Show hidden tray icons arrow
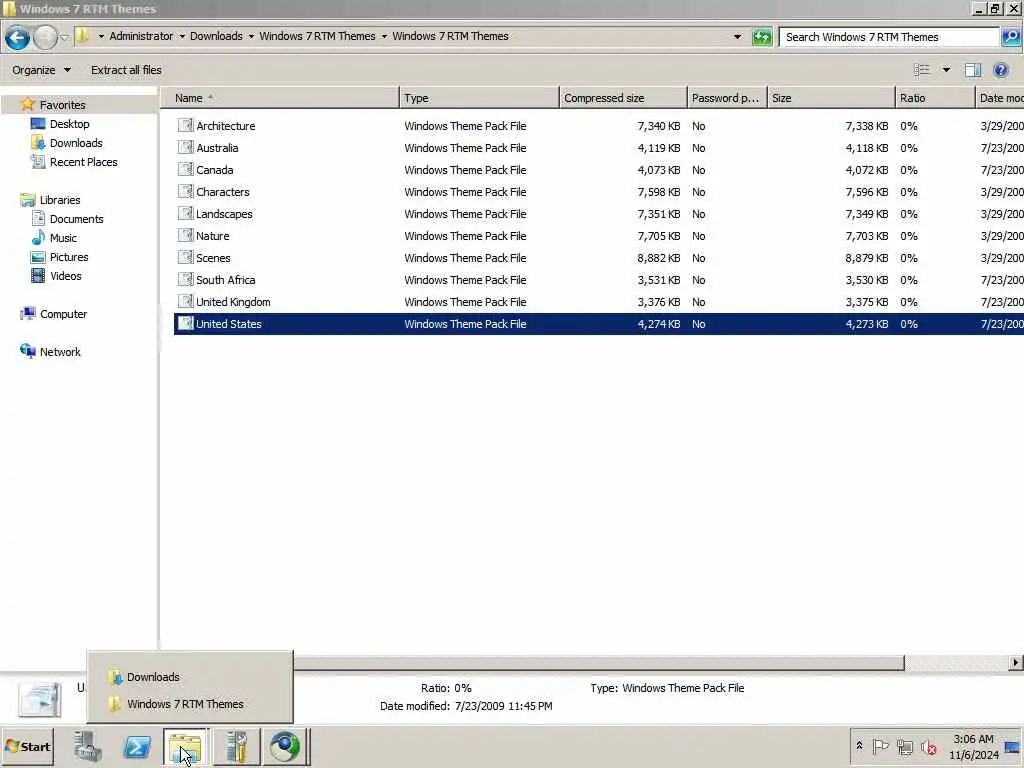The width and height of the screenshot is (1024, 768). click(x=859, y=746)
